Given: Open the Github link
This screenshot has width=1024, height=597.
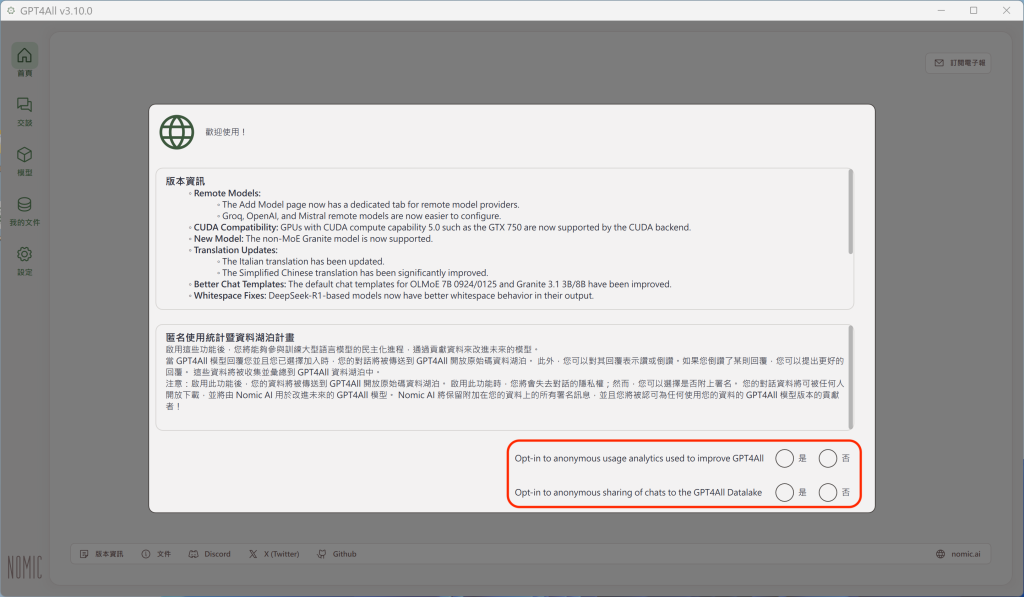Looking at the screenshot, I should [x=337, y=554].
